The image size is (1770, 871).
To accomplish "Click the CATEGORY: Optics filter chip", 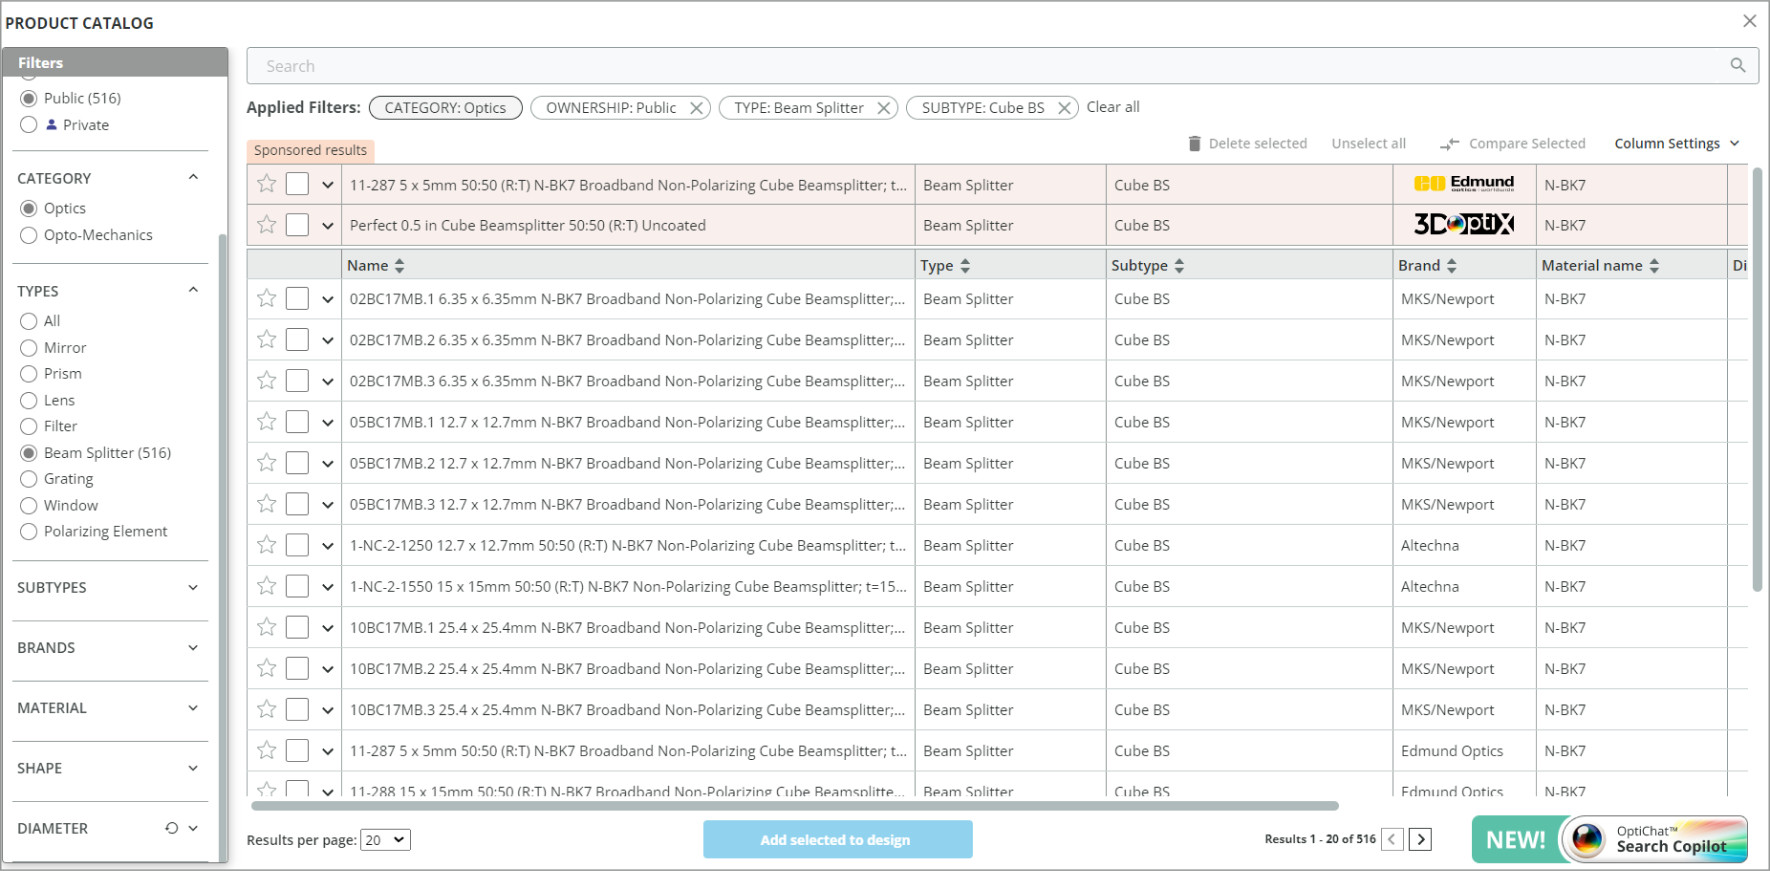I will coord(445,108).
